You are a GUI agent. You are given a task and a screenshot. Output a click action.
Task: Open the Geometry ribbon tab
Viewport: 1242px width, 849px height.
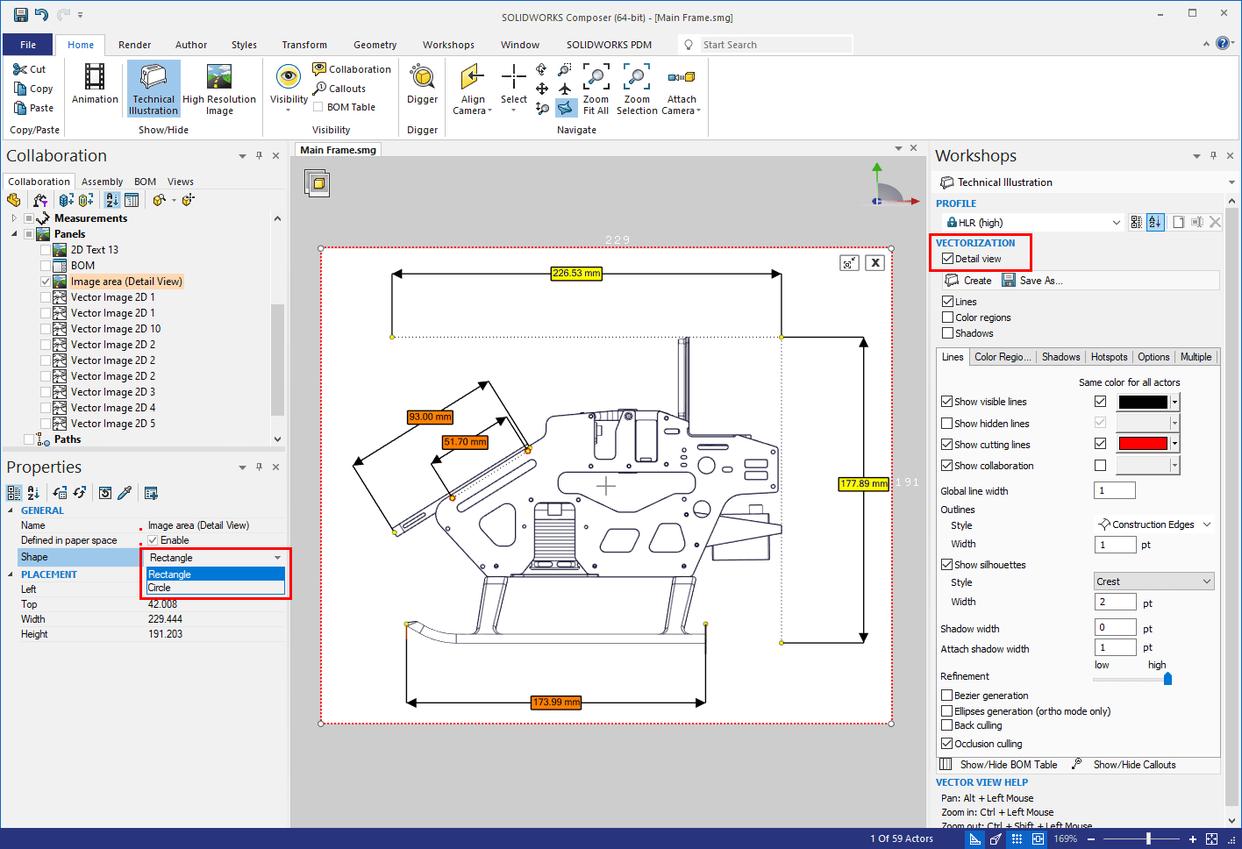click(x=375, y=44)
